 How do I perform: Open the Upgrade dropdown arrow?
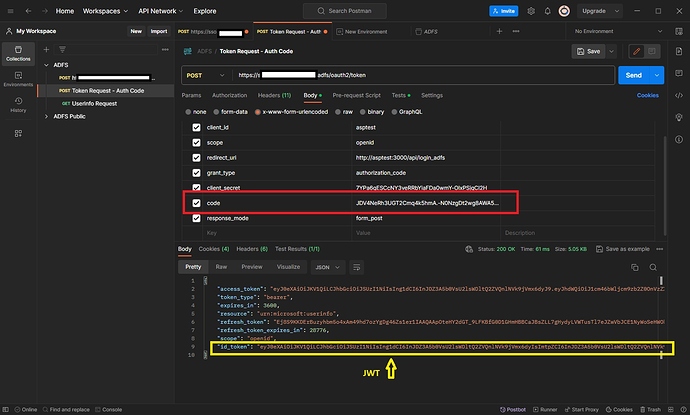(x=617, y=11)
